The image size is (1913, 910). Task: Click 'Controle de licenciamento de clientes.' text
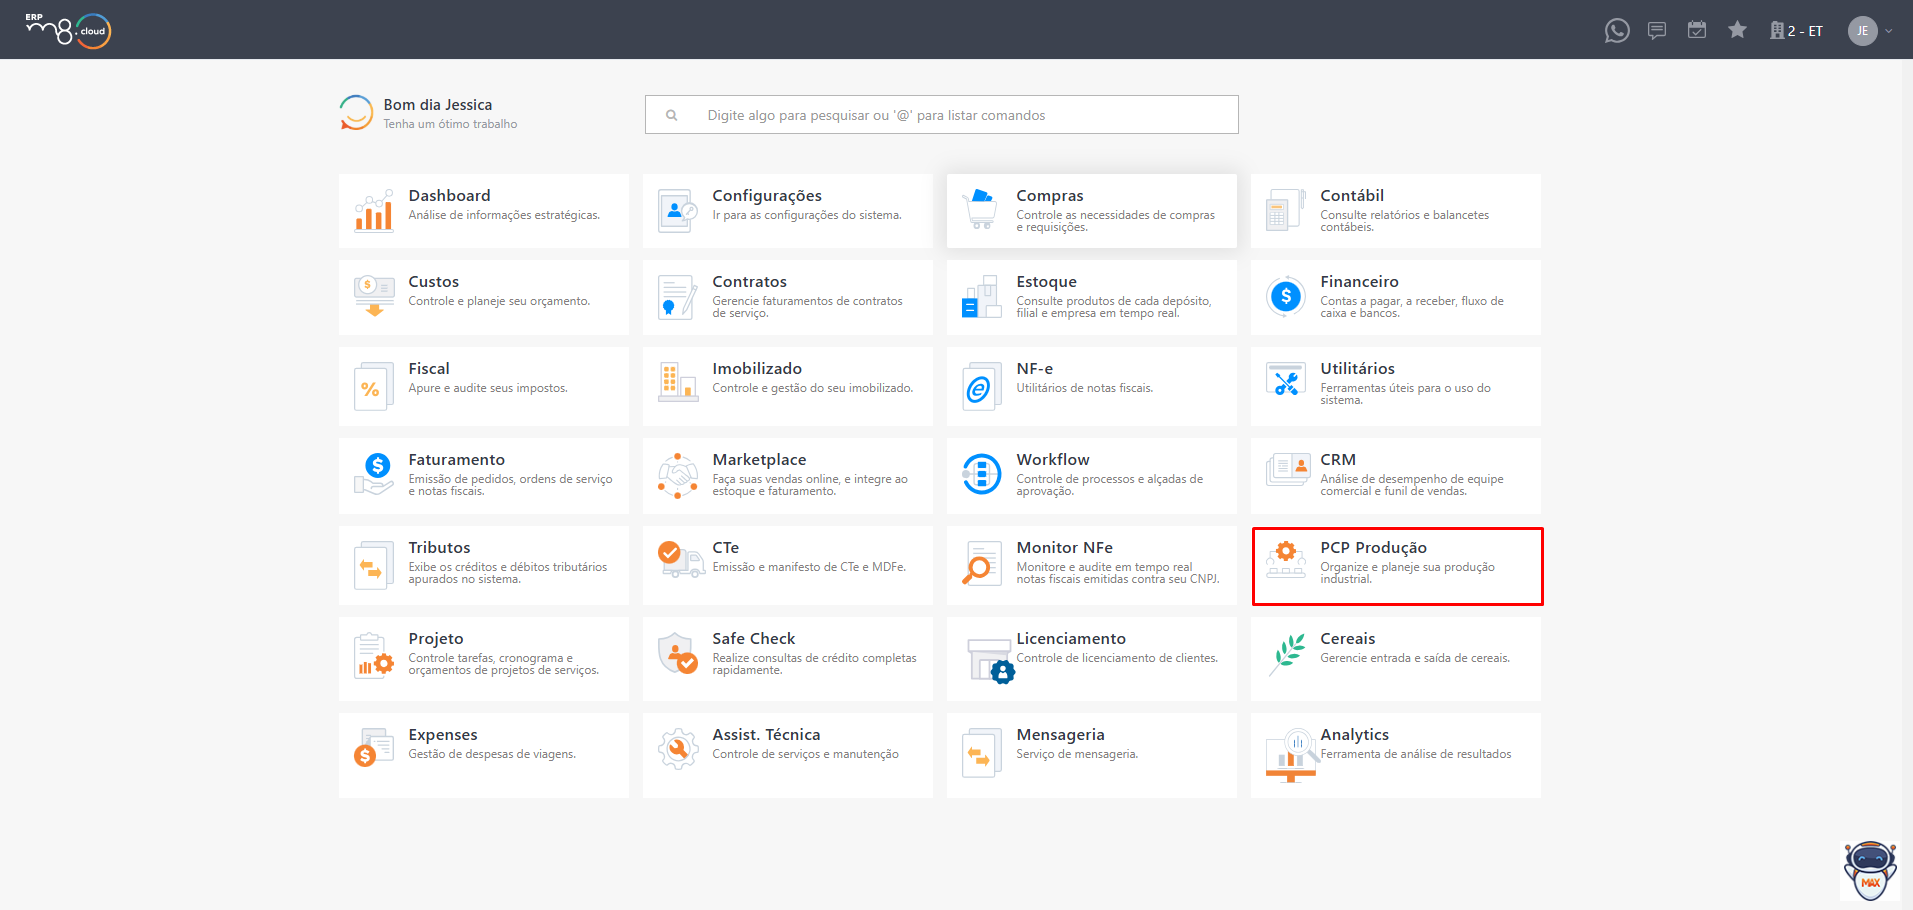click(x=1117, y=658)
